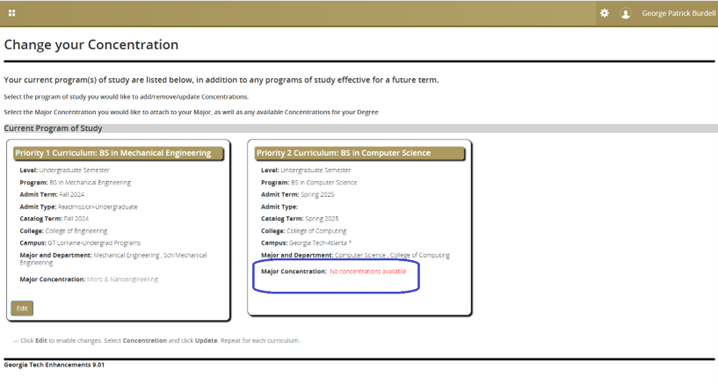Click 'Your current program(s) of study' intro sentence
This screenshot has width=718, height=385.
click(221, 80)
